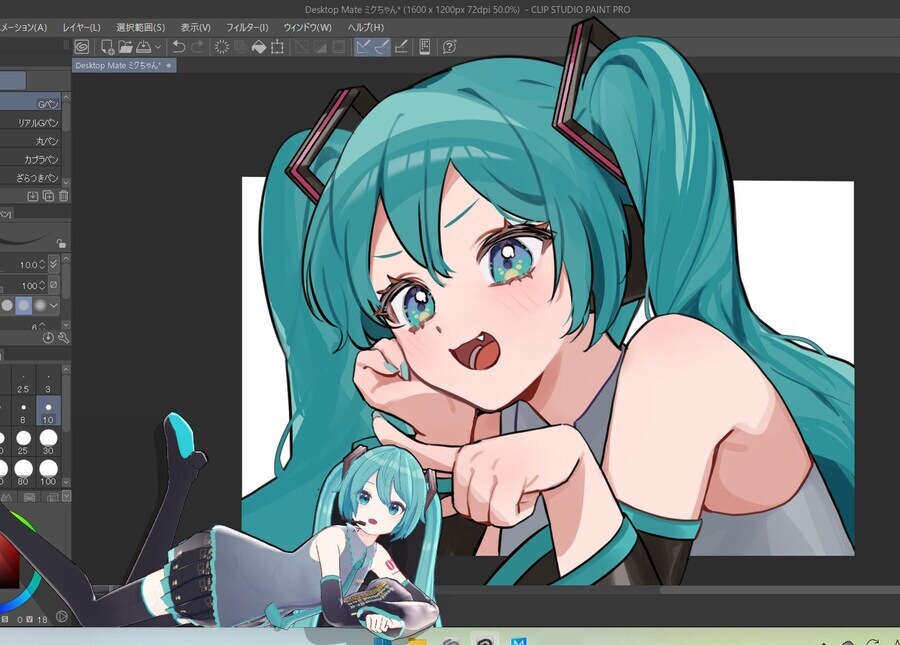Image resolution: width=900 pixels, height=645 pixels.
Task: Toggle the tool property lock icon
Action: coord(61,243)
